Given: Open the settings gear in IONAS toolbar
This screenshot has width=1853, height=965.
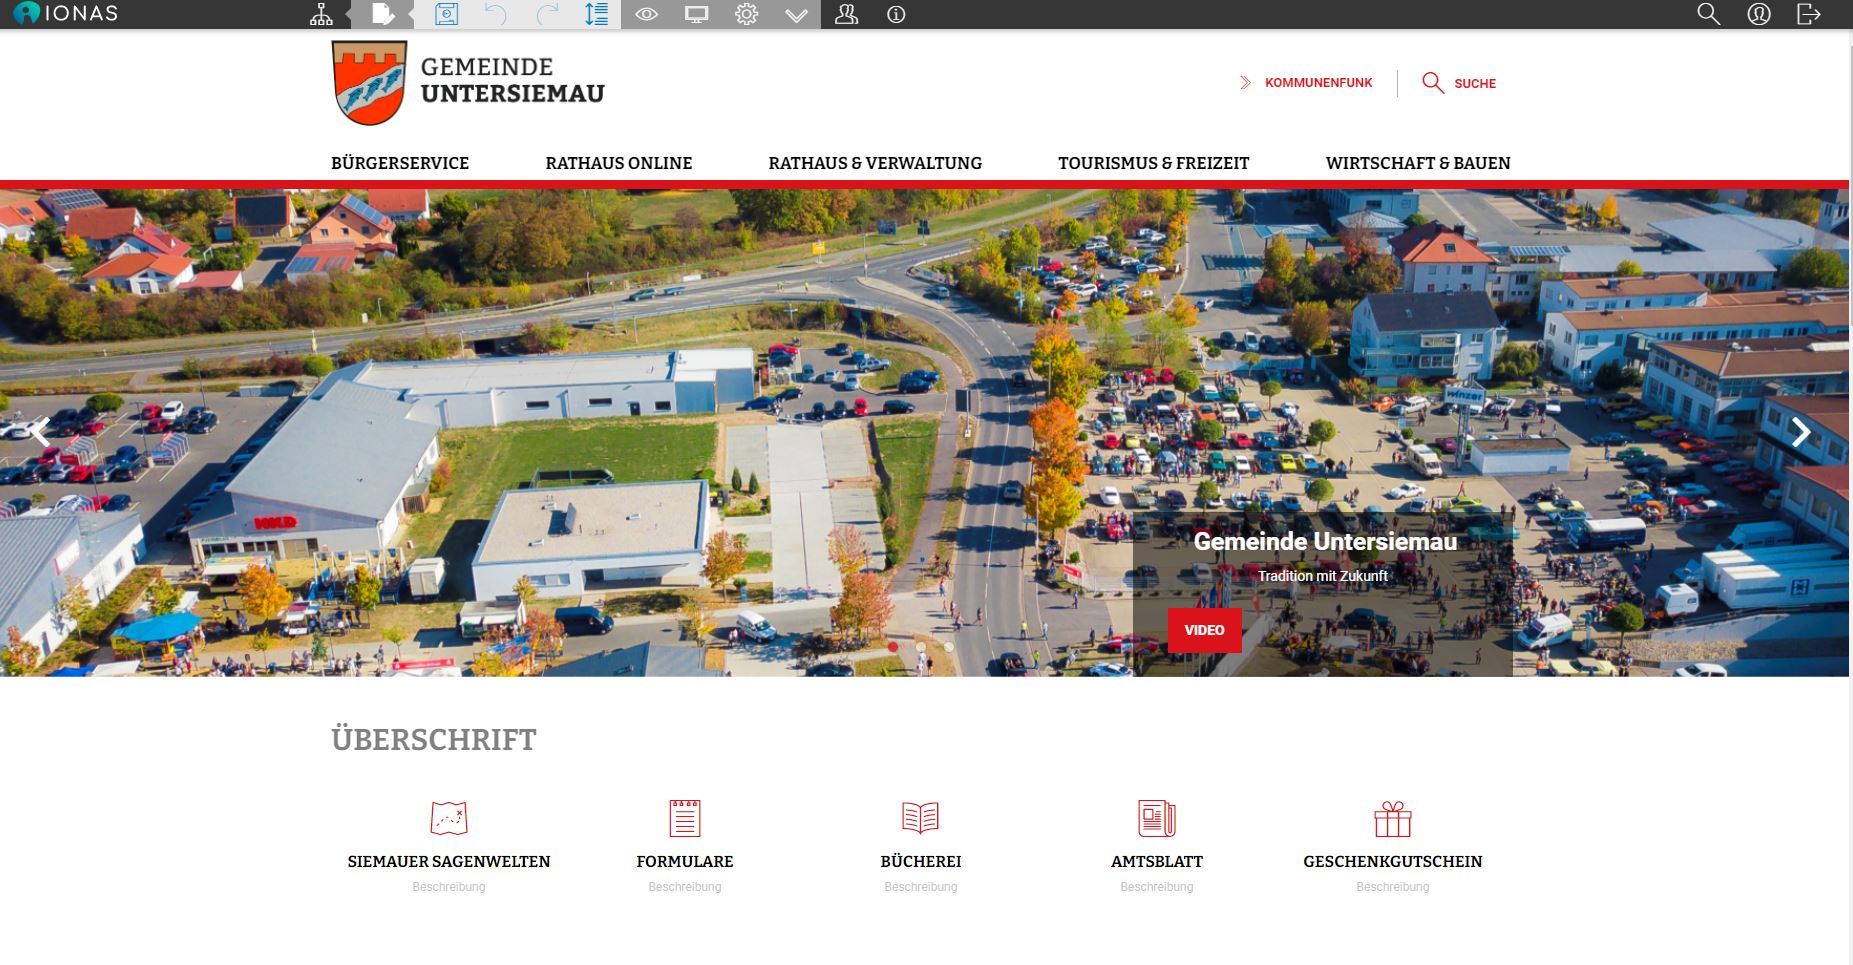Looking at the screenshot, I should point(746,14).
